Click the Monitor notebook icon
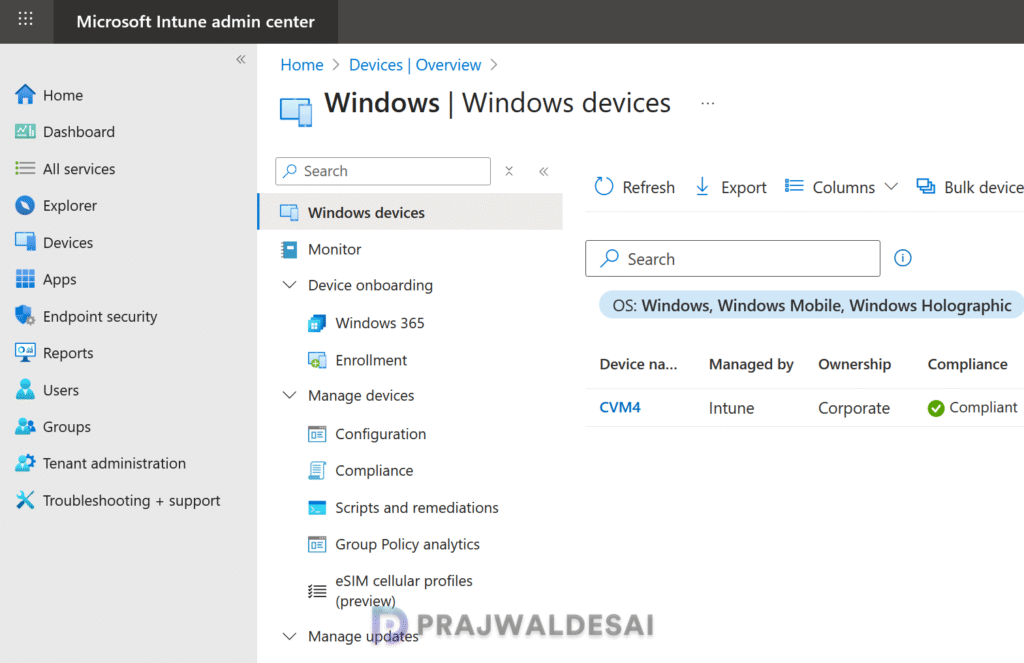 point(289,250)
